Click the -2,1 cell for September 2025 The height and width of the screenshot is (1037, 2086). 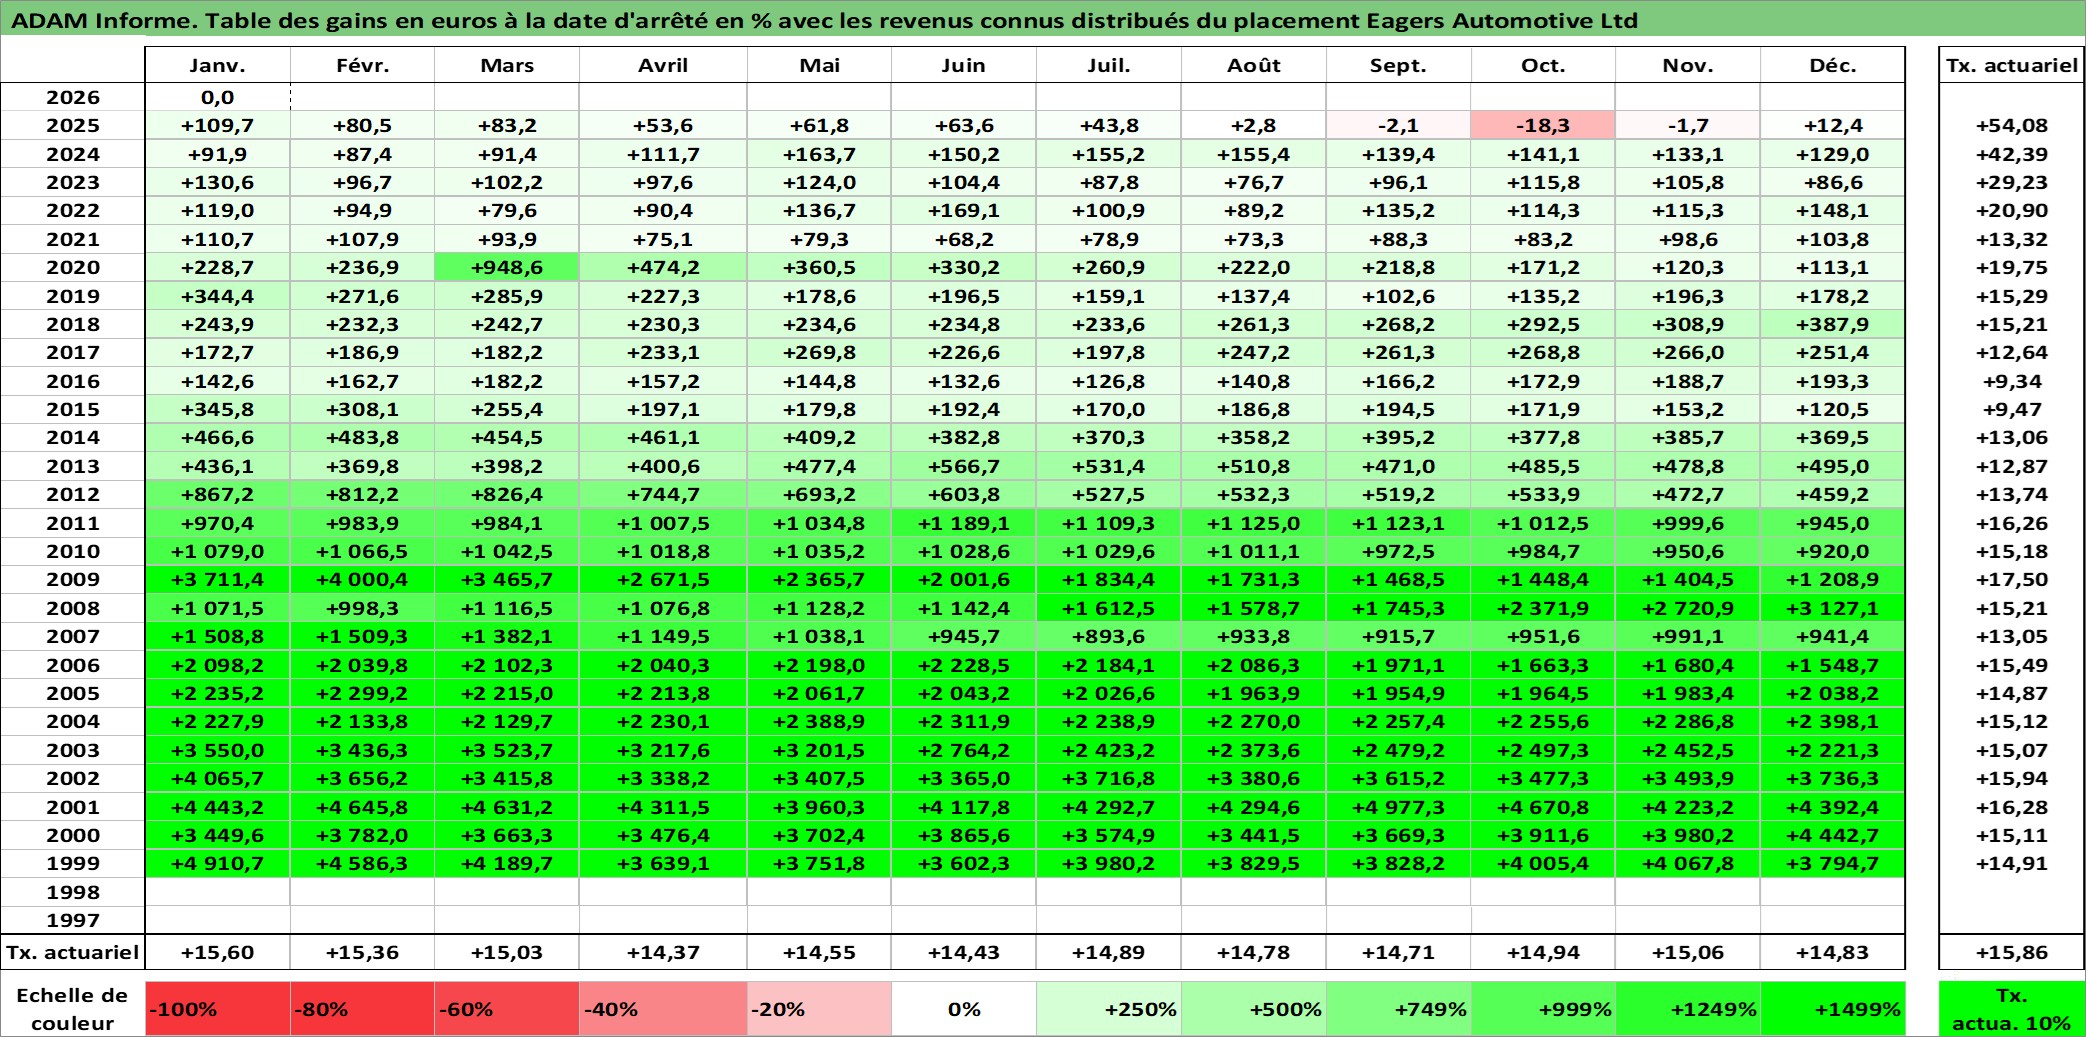1398,125
